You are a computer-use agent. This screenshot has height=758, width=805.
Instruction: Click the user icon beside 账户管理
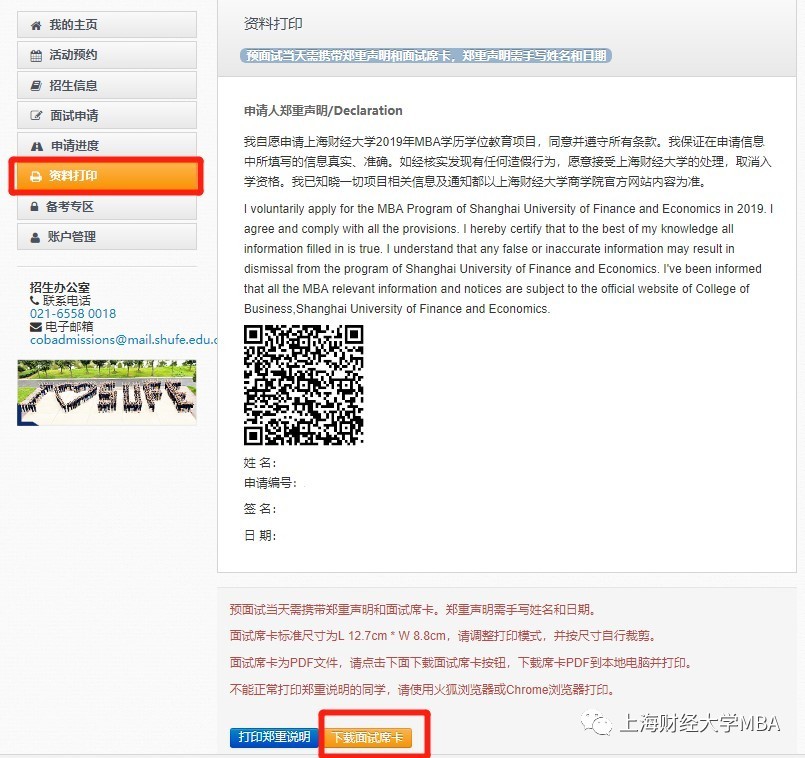(37, 237)
